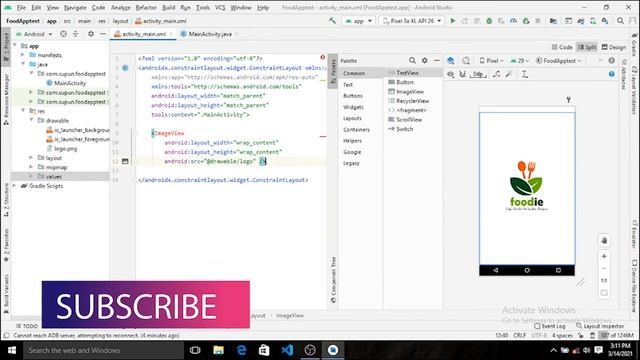Open the TODO tool window
640x360 pixels.
click(x=27, y=326)
